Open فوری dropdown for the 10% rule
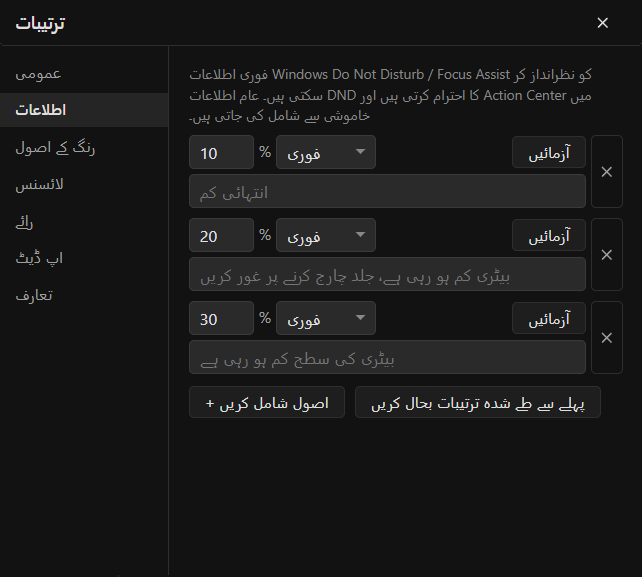Screen dimensions: 642x577 [x=326, y=152]
